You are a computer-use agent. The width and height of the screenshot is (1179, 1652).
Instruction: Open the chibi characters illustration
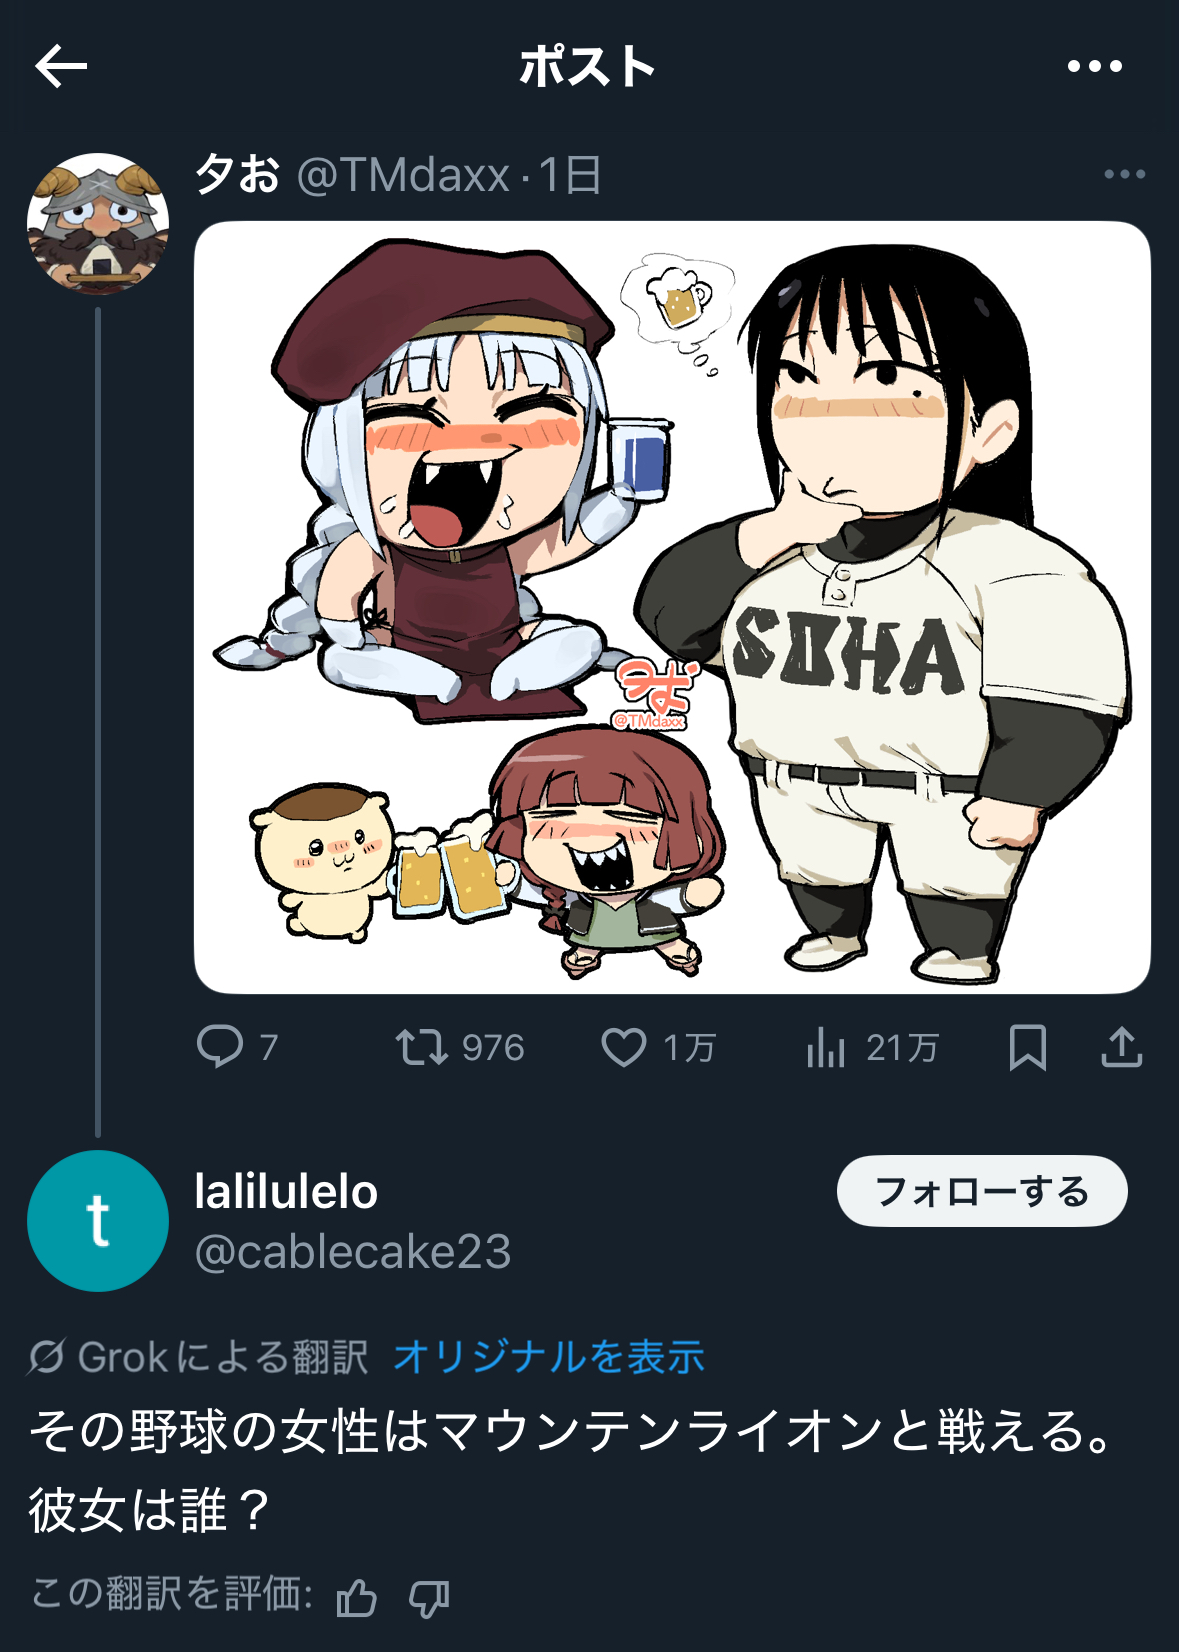672,607
